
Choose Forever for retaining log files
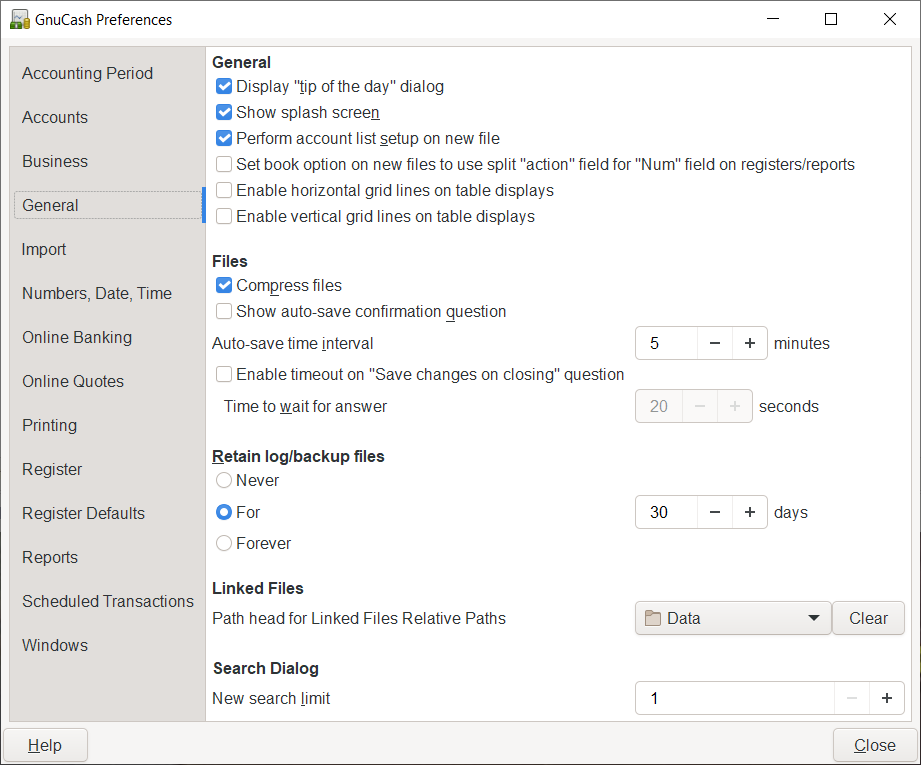[x=224, y=544]
